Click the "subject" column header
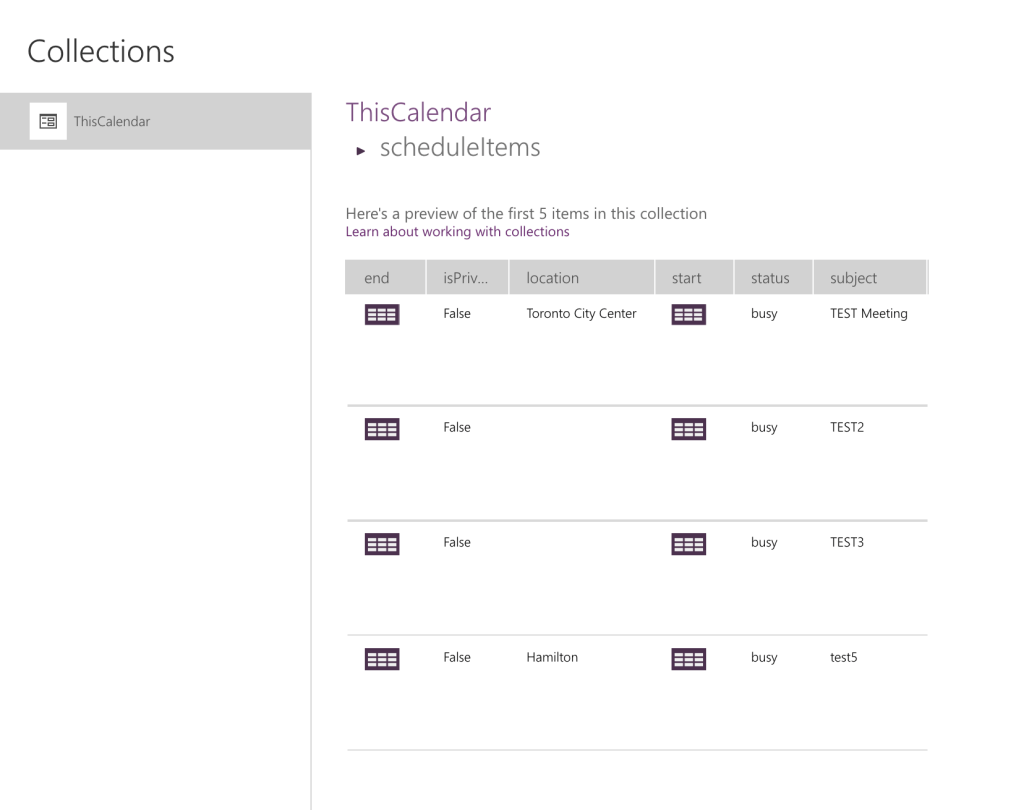The height and width of the screenshot is (810, 1024). pos(853,278)
